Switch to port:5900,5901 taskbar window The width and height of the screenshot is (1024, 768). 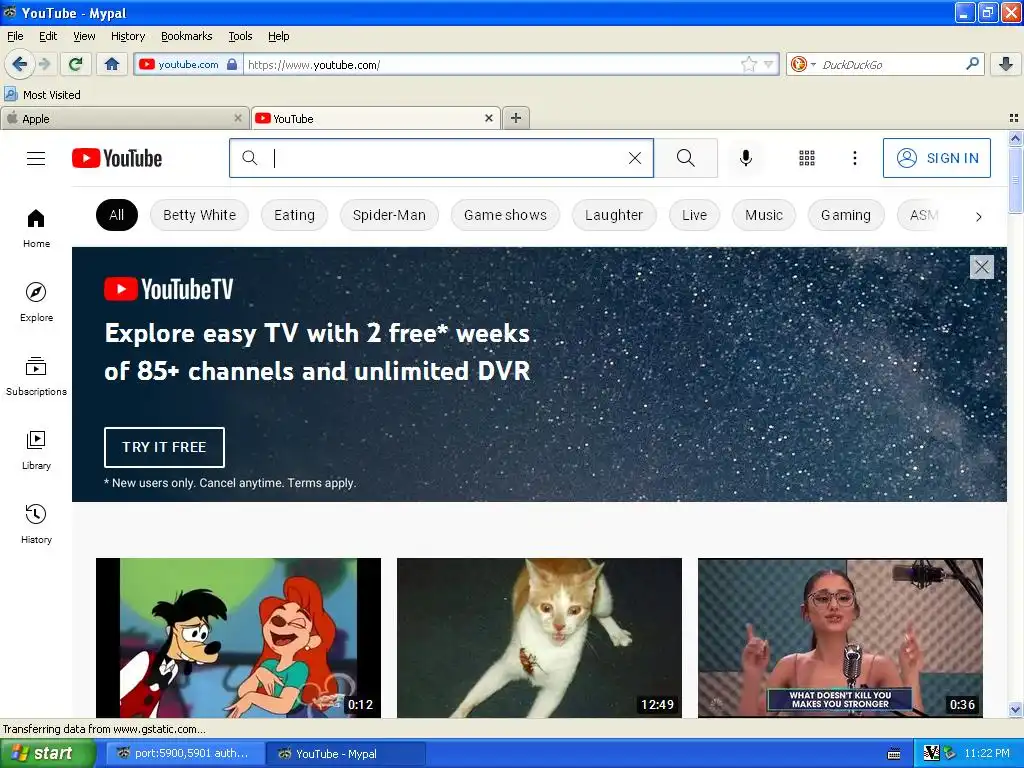tap(184, 753)
